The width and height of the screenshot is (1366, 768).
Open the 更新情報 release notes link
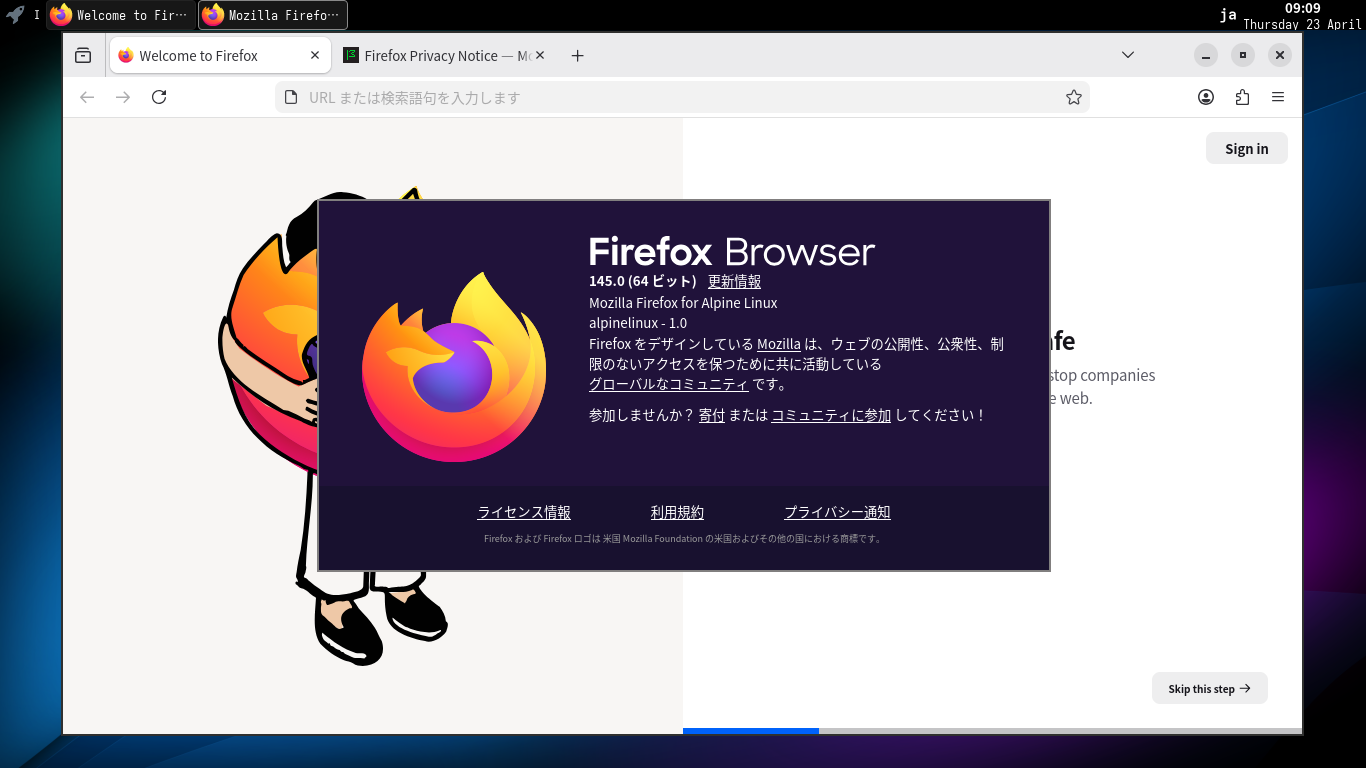[734, 281]
